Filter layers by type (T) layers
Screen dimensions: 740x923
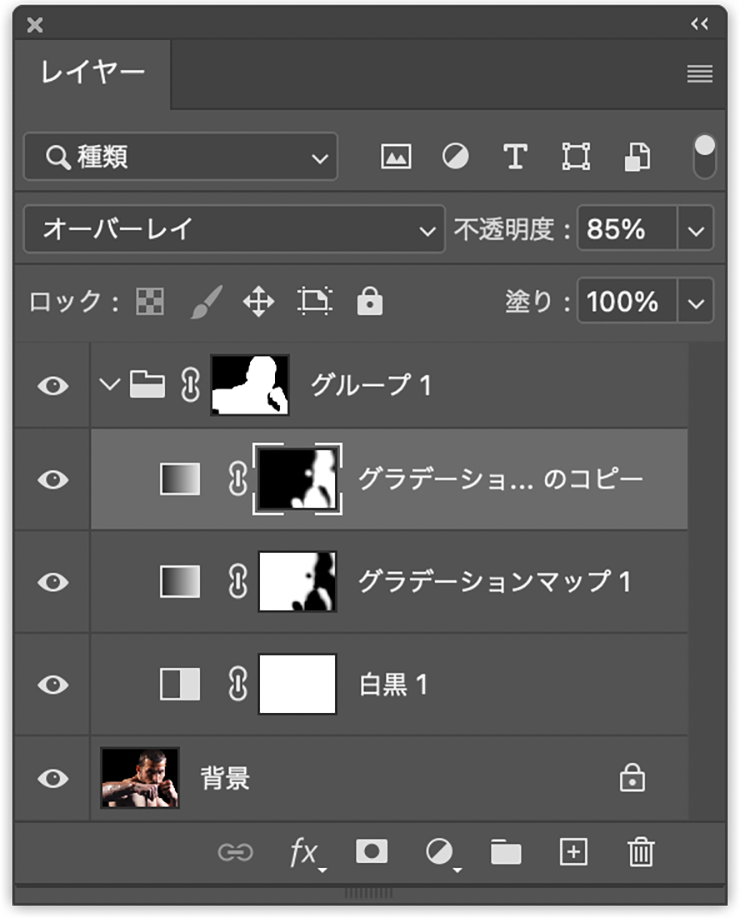click(x=514, y=157)
